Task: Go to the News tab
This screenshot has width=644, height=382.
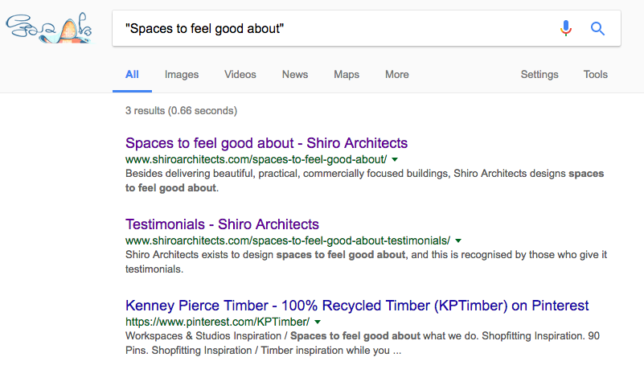Action: coord(295,74)
